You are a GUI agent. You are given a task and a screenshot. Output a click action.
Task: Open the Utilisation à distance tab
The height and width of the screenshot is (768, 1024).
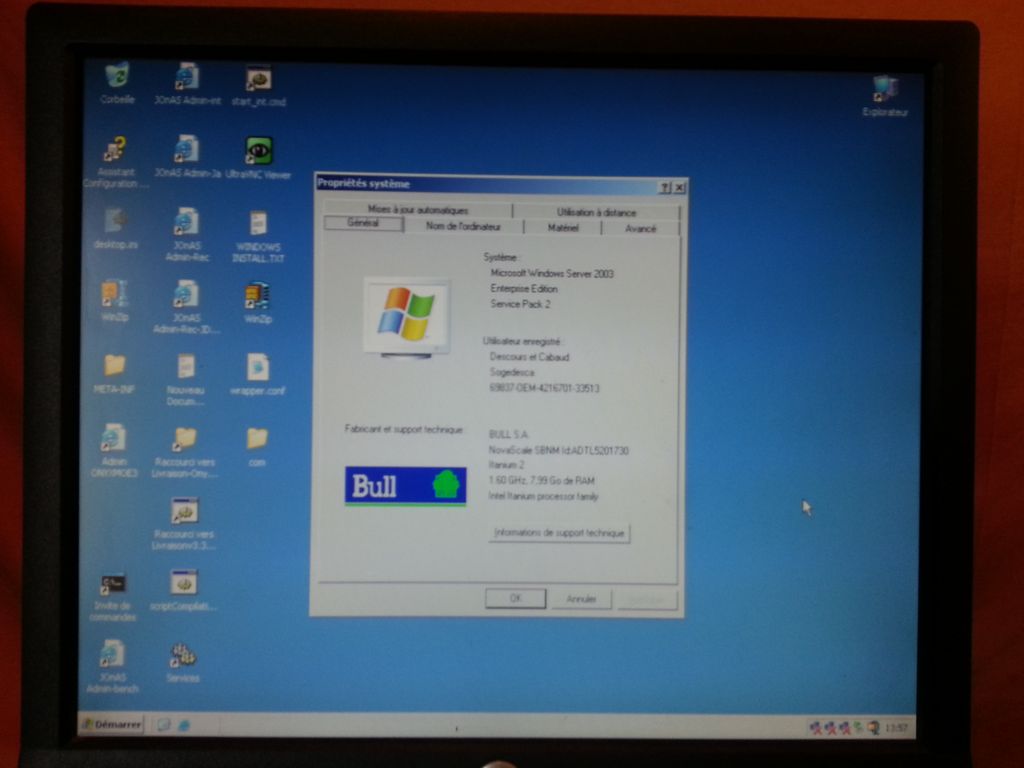pos(596,212)
